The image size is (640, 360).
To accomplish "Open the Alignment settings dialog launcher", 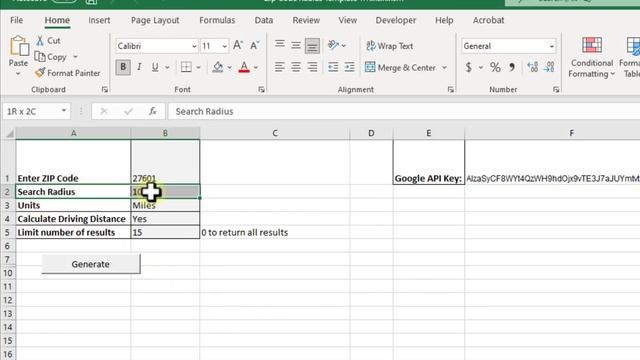I will pos(451,89).
